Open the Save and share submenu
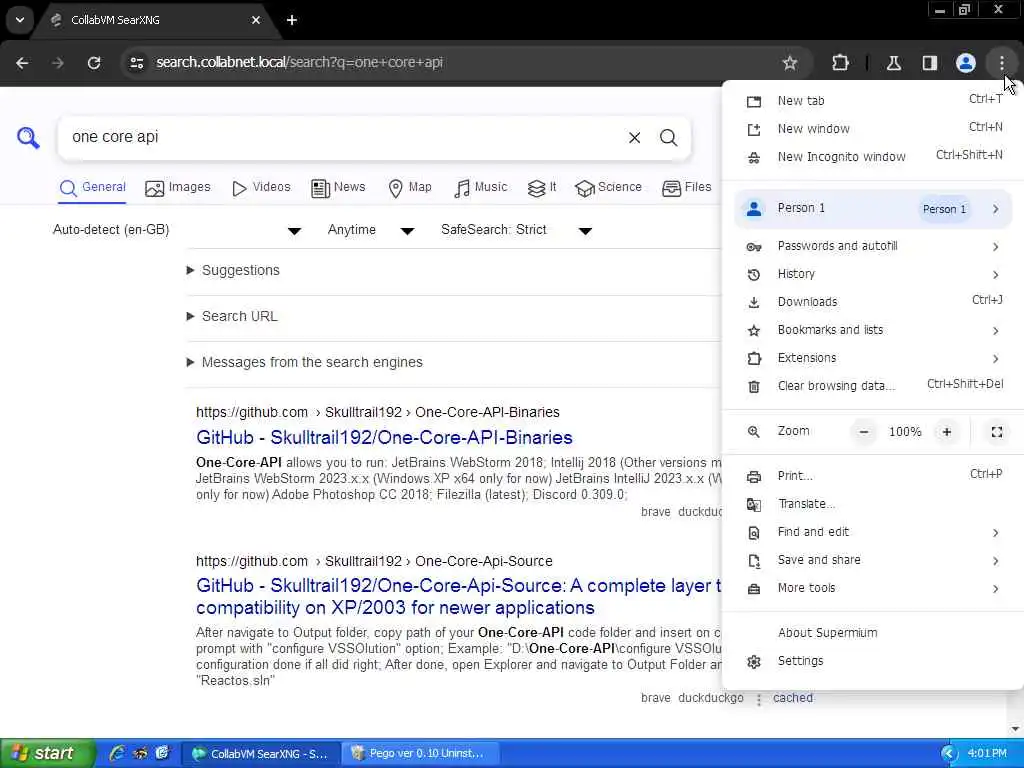Image resolution: width=1024 pixels, height=768 pixels. coord(873,560)
